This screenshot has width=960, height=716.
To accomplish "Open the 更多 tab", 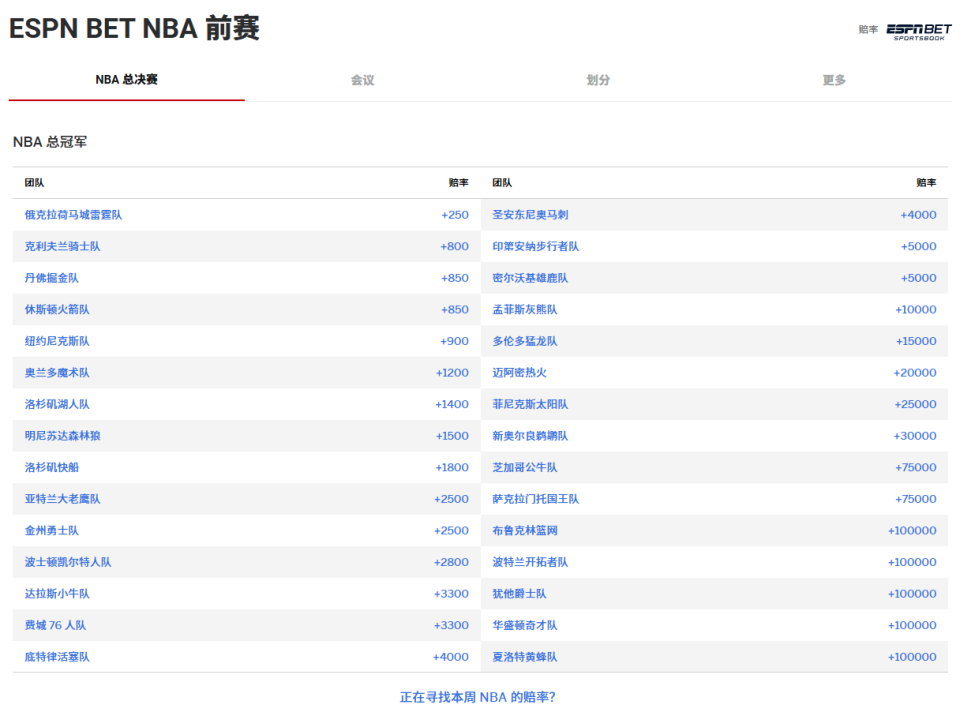I will tap(834, 80).
